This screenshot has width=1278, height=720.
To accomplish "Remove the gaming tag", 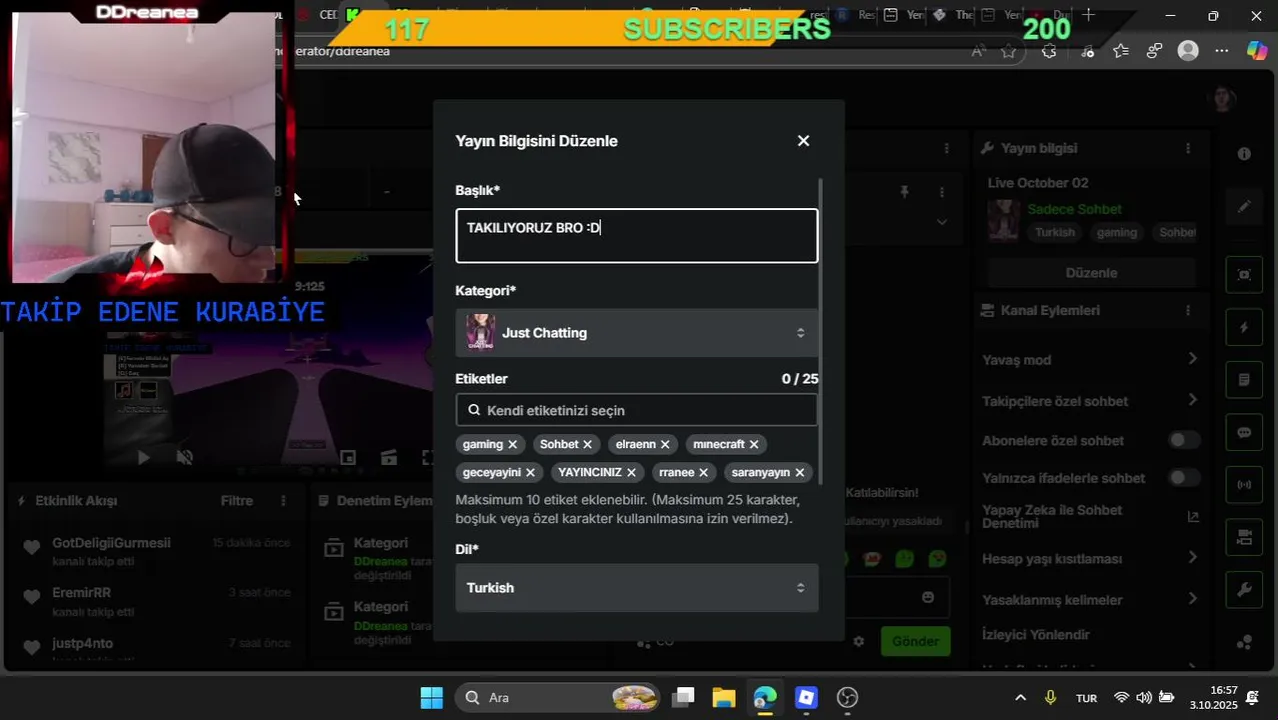I will click(512, 444).
